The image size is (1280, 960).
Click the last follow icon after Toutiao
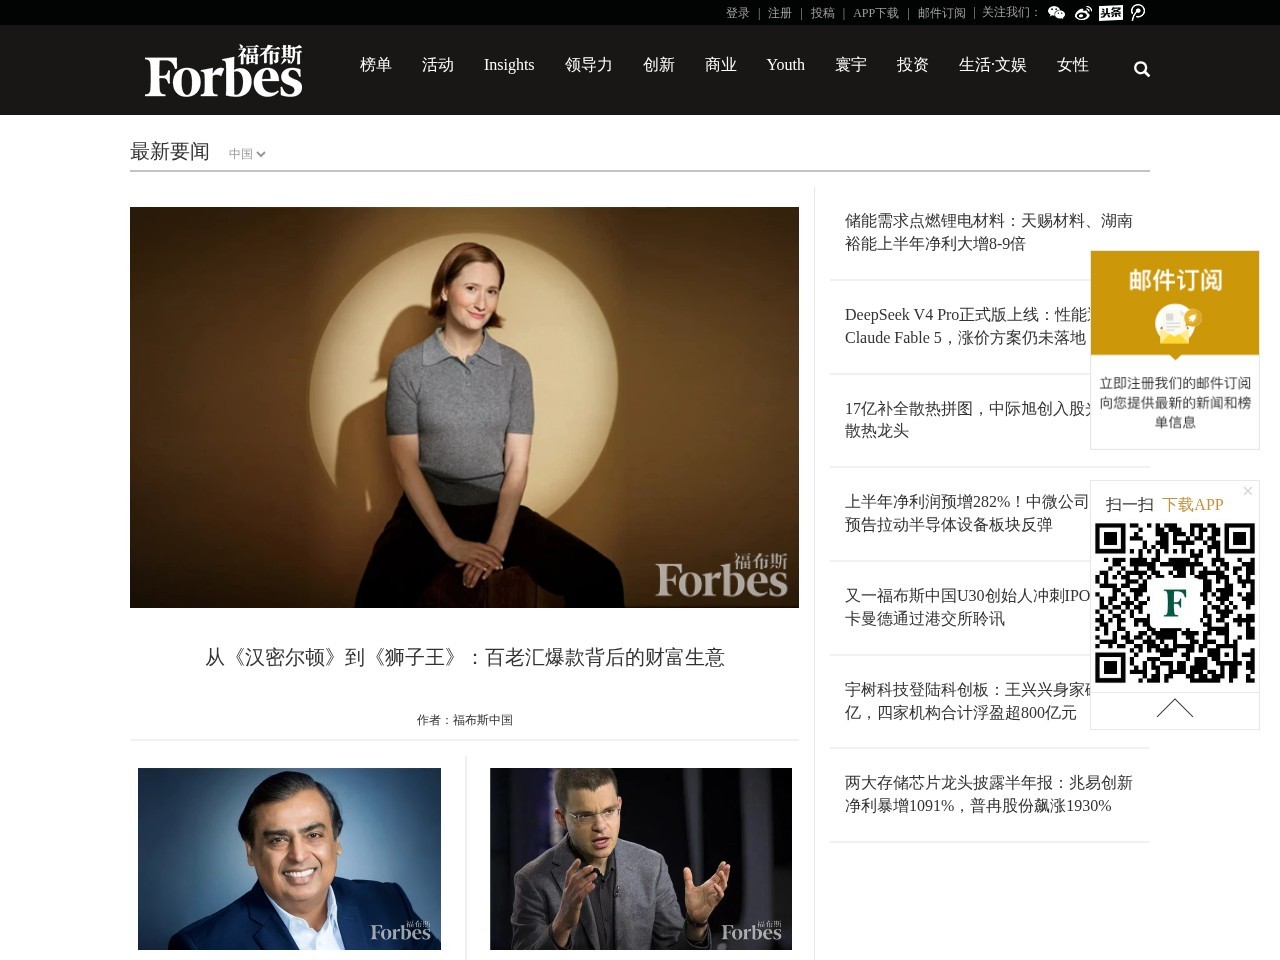tap(1138, 12)
